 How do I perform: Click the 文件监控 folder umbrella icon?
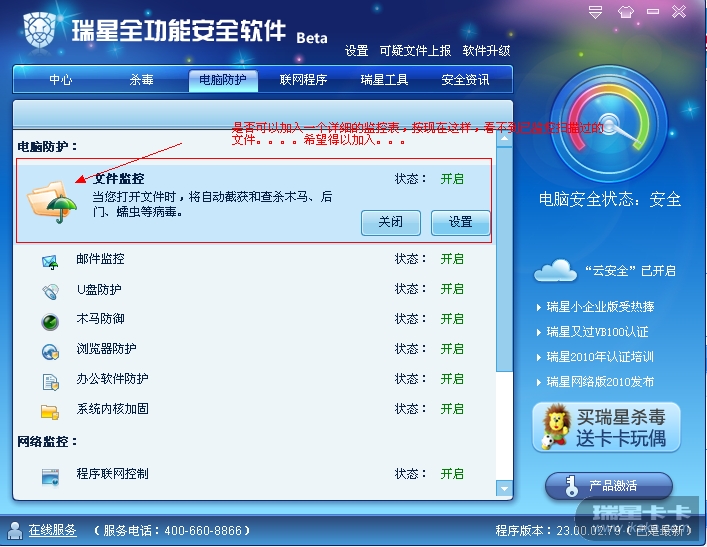point(52,202)
